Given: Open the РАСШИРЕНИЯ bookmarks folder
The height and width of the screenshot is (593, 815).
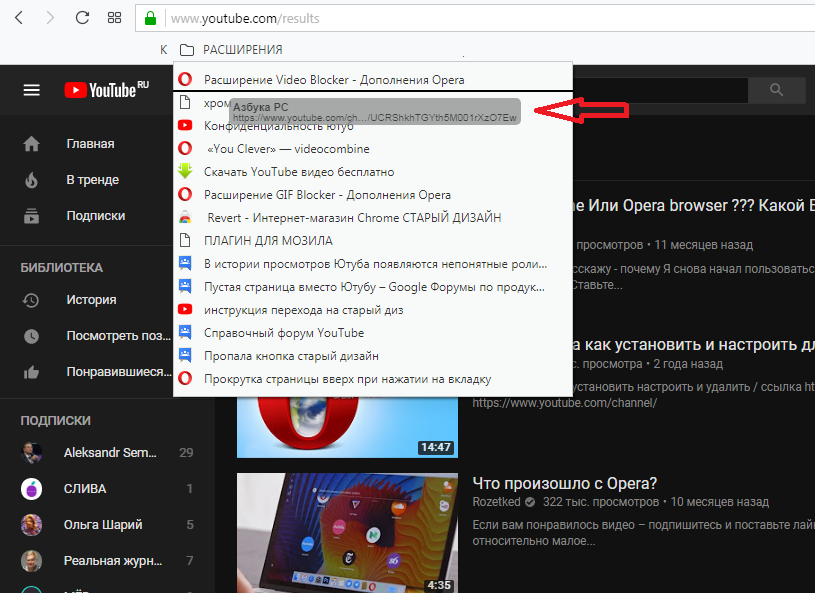Looking at the screenshot, I should click(231, 50).
